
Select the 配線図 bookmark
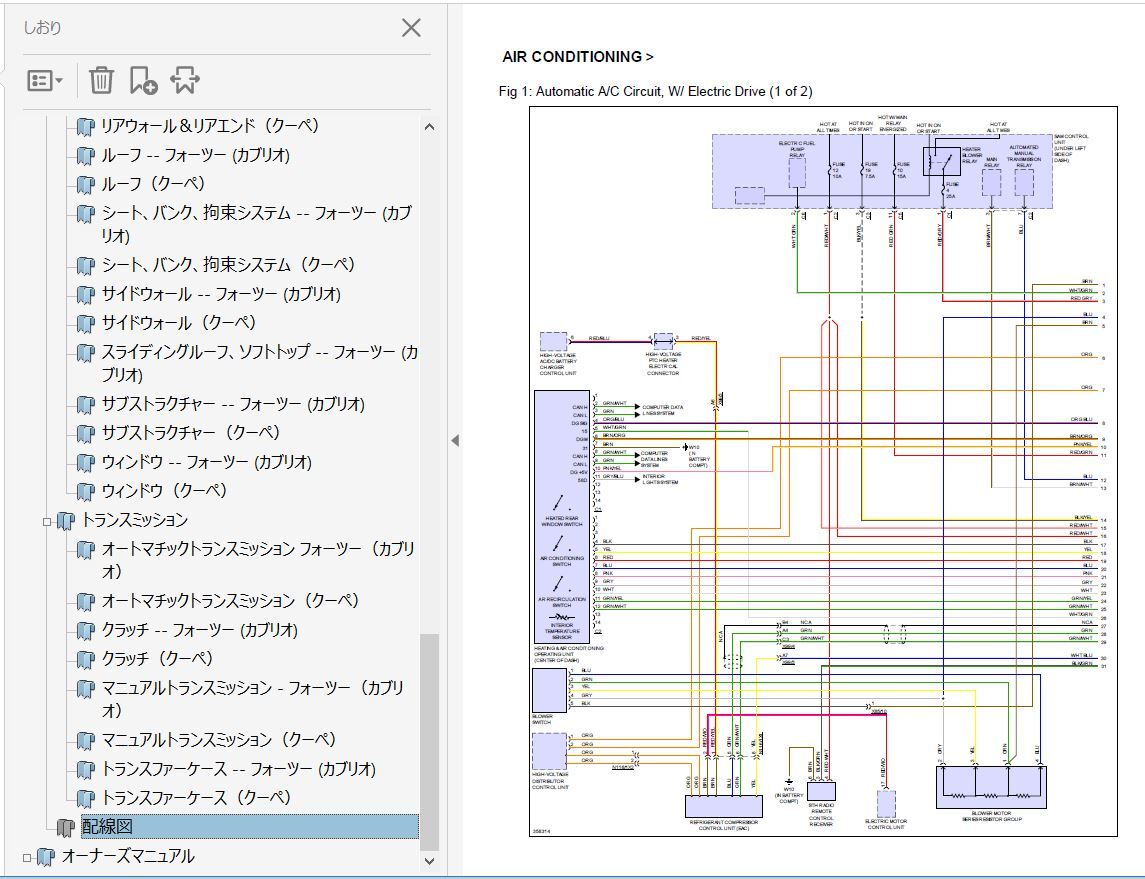point(107,827)
